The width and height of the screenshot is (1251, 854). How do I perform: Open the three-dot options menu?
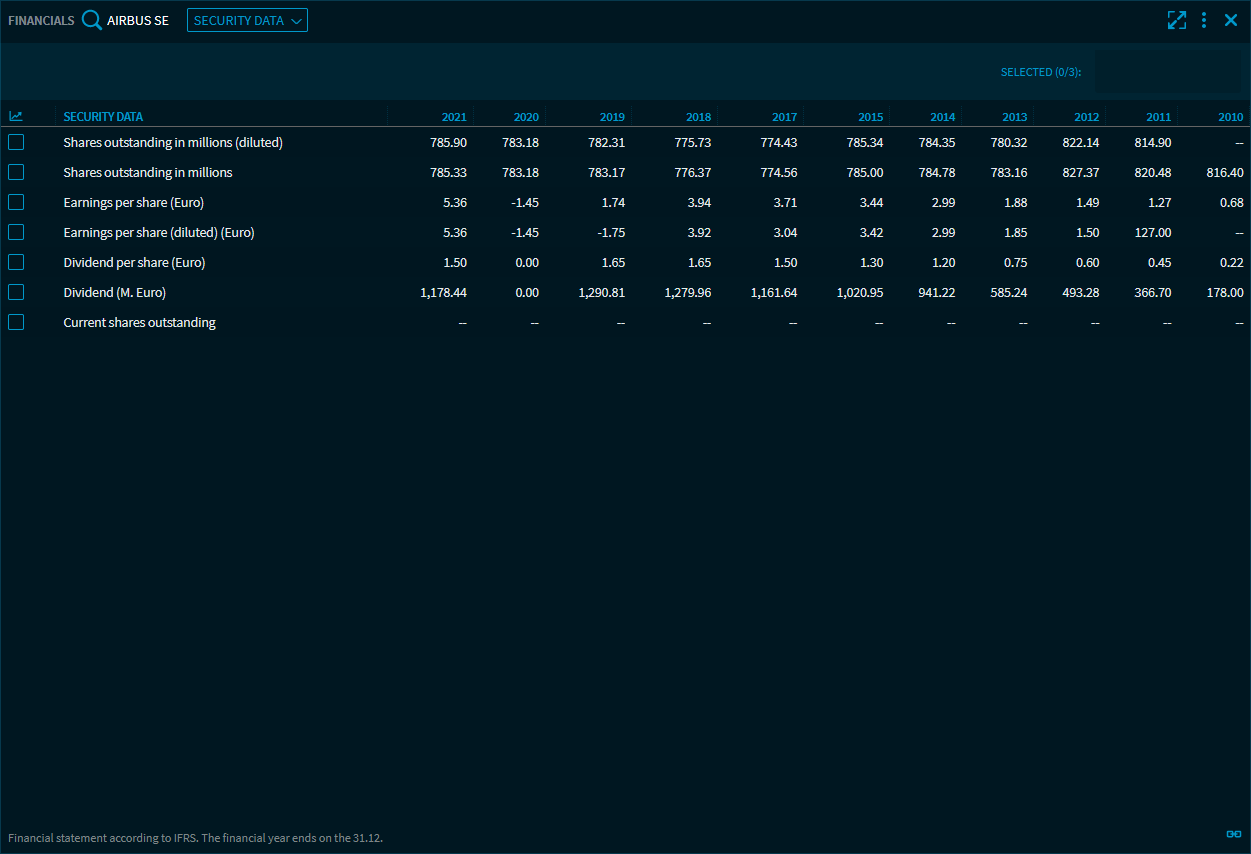(x=1204, y=20)
